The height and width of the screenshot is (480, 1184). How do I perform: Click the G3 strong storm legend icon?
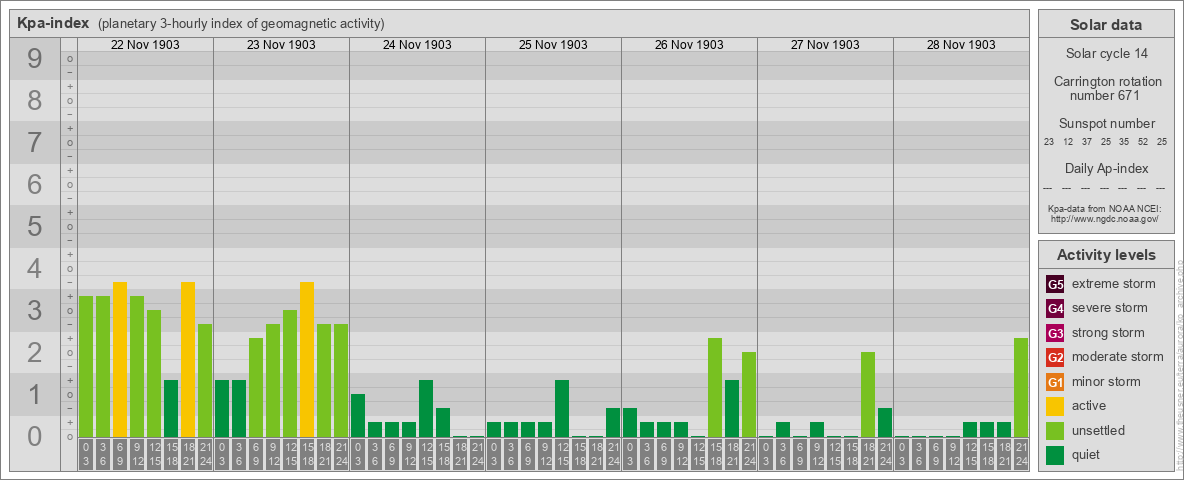click(1055, 333)
